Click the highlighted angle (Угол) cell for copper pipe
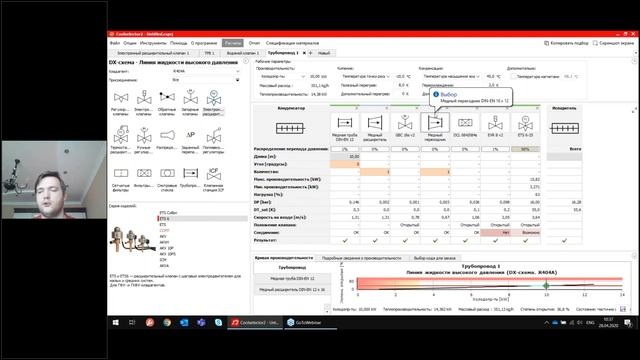The width and height of the screenshot is (640, 360). click(x=345, y=164)
